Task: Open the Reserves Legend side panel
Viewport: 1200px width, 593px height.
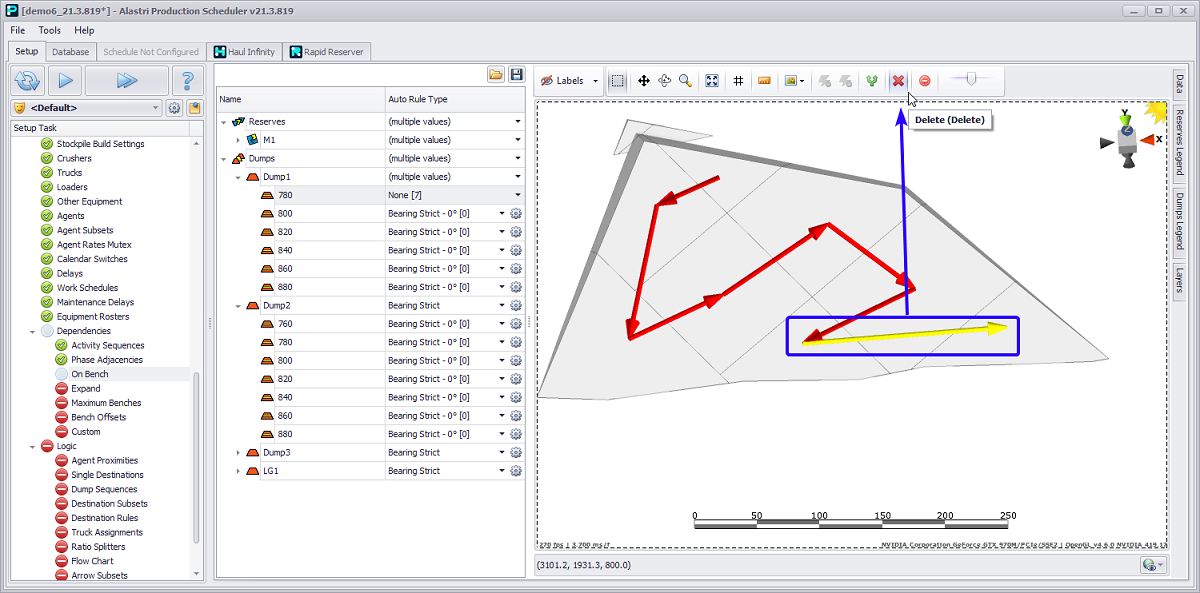Action: 1180,142
